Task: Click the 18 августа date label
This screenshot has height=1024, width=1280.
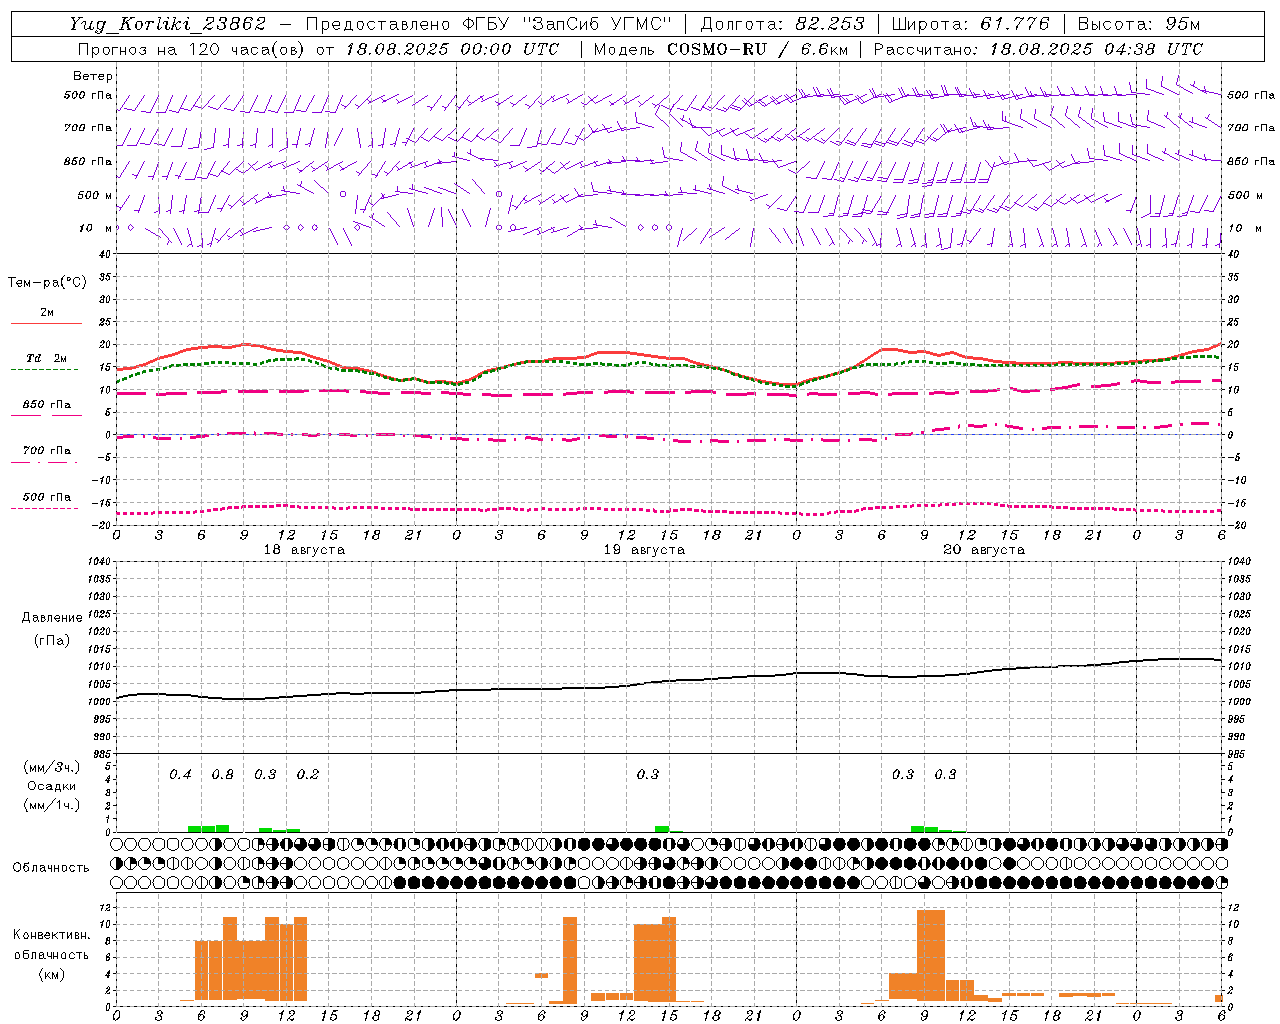Action: click(x=304, y=550)
